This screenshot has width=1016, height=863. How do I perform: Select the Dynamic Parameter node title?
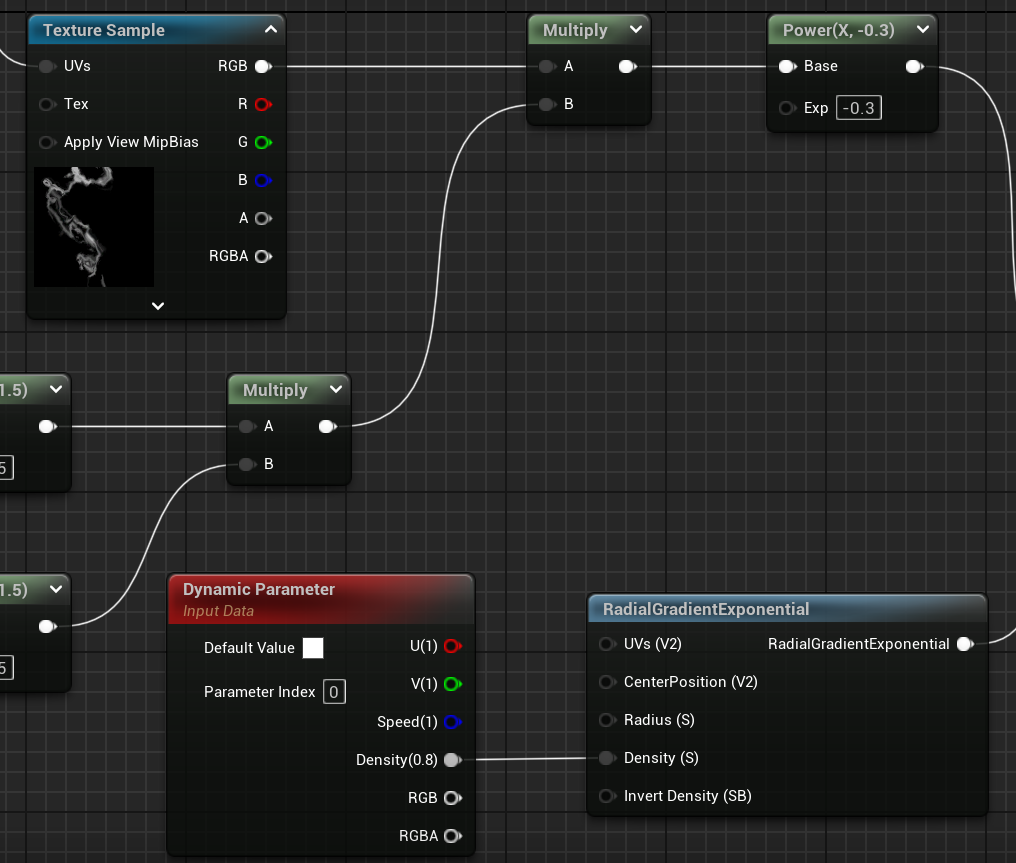pos(259,589)
